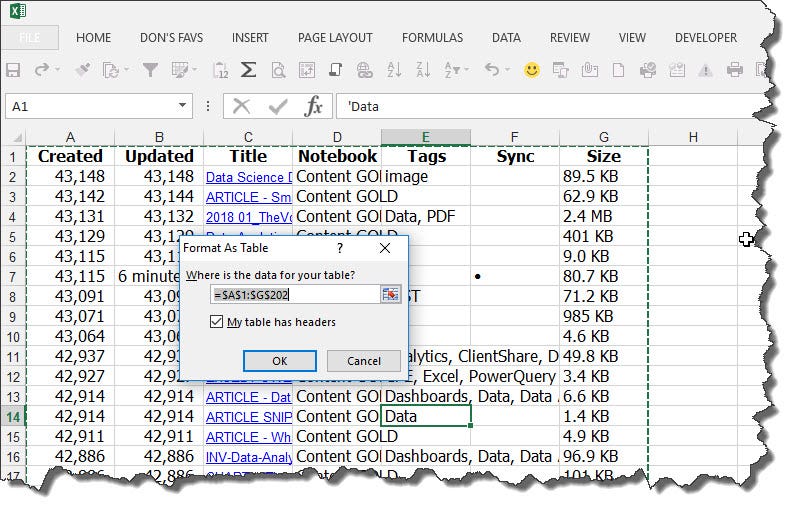Viewport: 797px width, 511px height.
Task: Sort A to Z ascending icon
Action: tap(394, 69)
